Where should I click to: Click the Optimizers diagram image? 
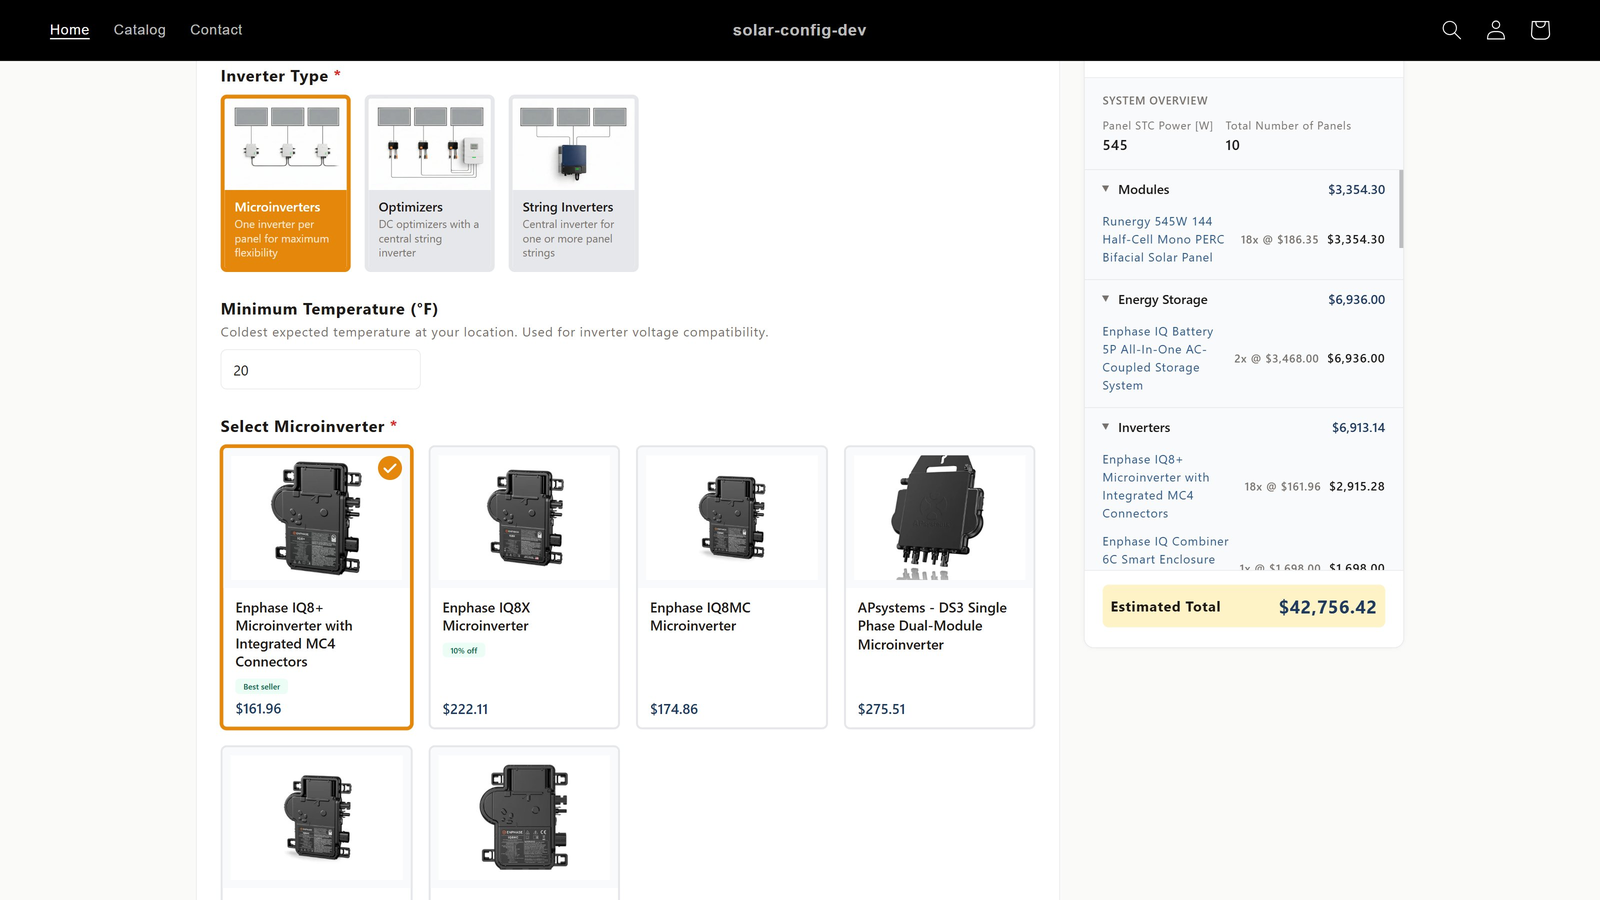430,144
